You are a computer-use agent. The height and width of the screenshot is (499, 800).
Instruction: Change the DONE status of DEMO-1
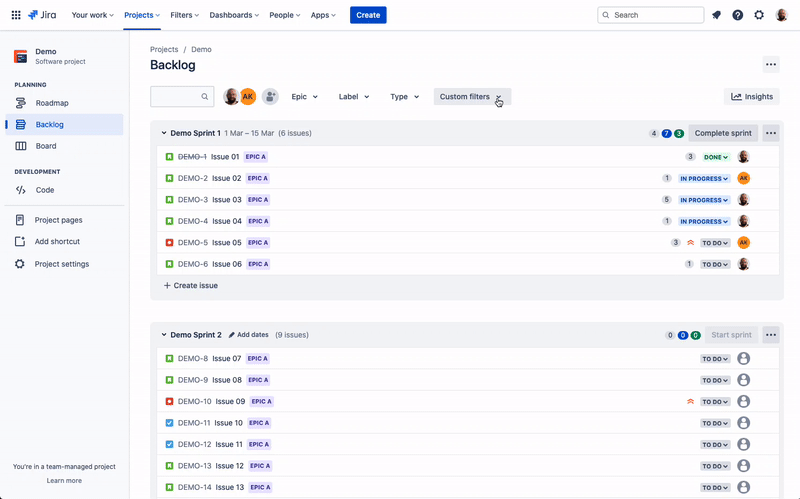[x=716, y=157]
